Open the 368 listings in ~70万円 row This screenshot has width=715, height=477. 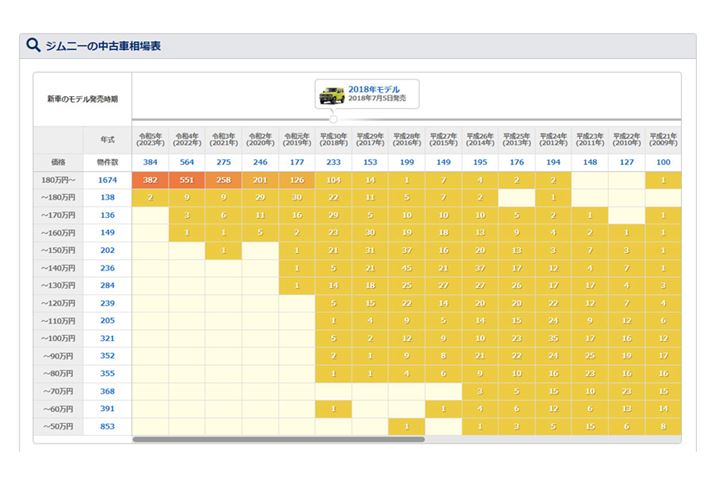107,391
